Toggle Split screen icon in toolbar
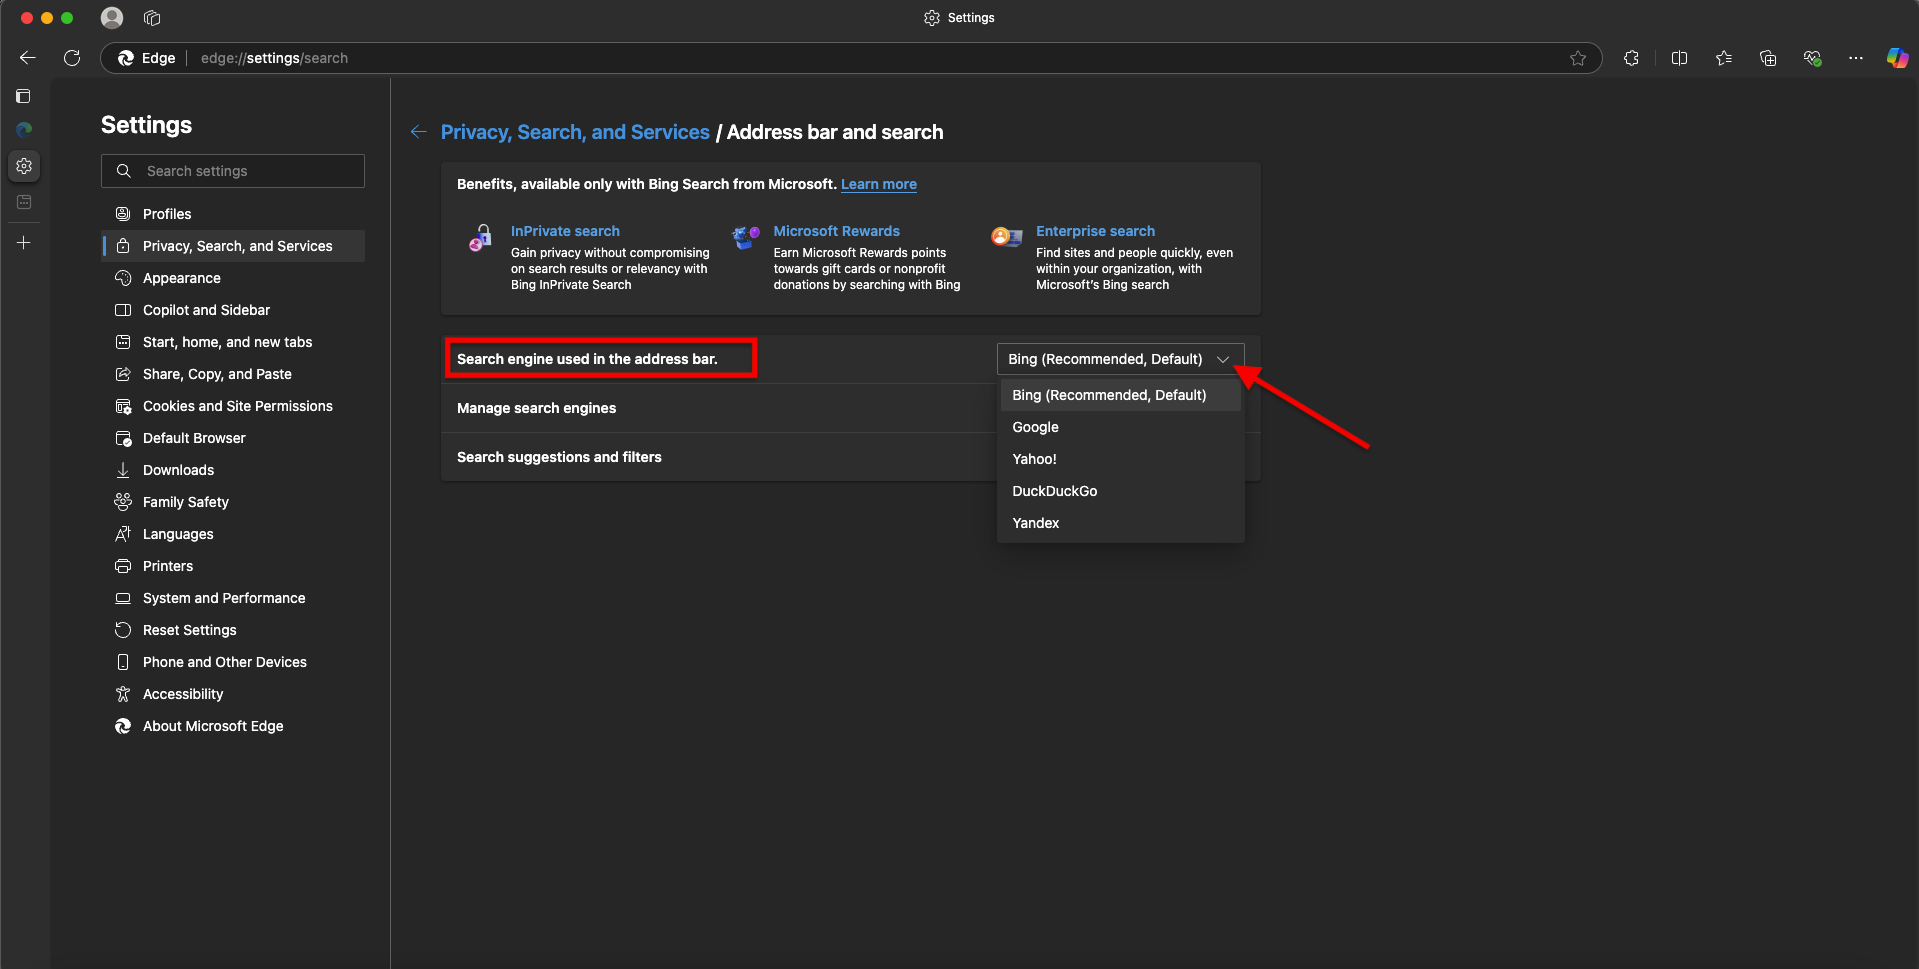The image size is (1919, 969). 1679,58
